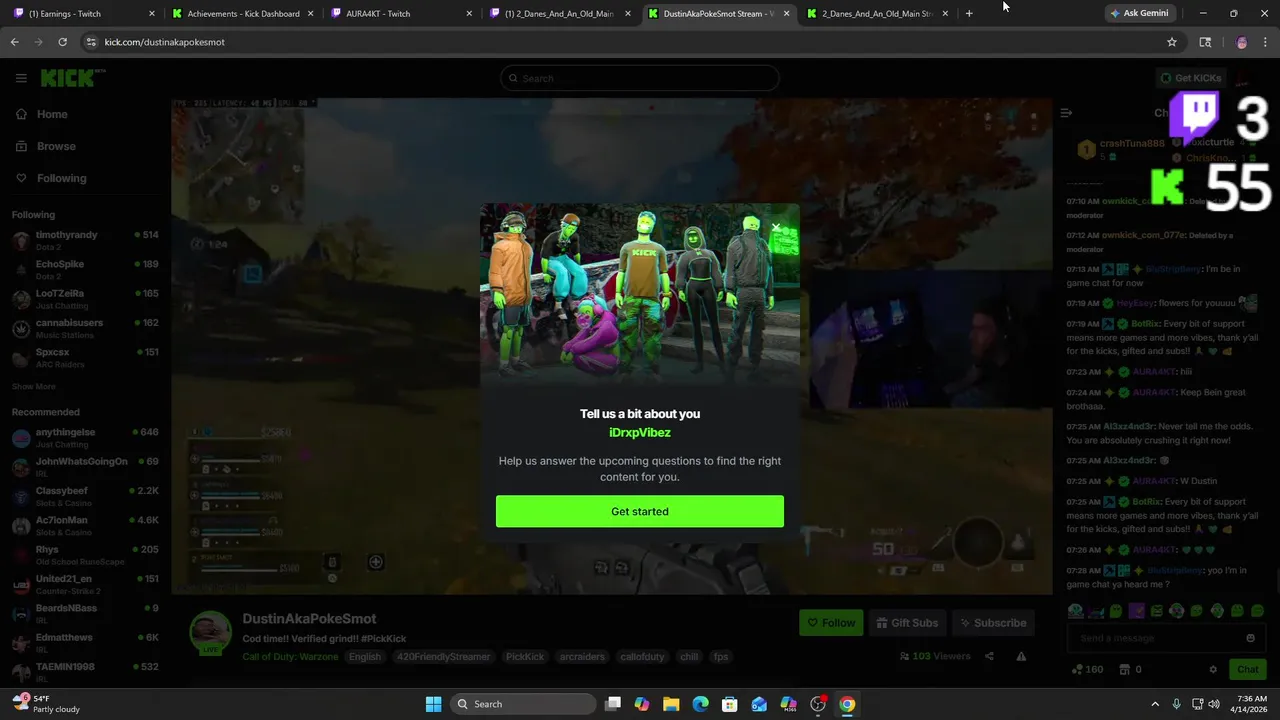Click the PickKick tag

(525, 657)
